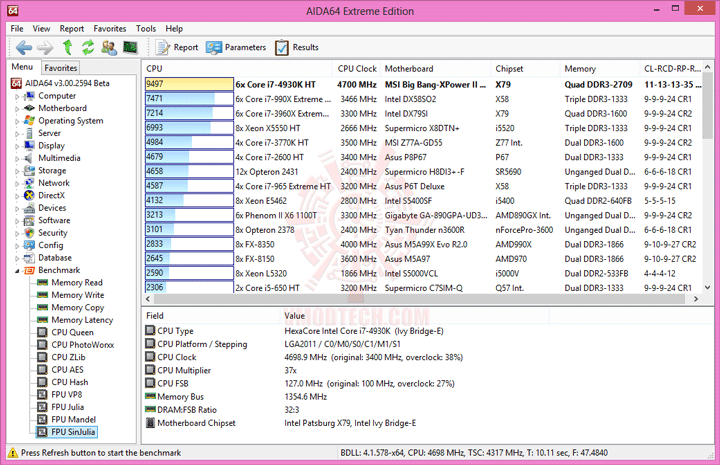Viewport: 720px width, 465px height.
Task: Select the Memory Copy benchmark icon
Action: (43, 307)
